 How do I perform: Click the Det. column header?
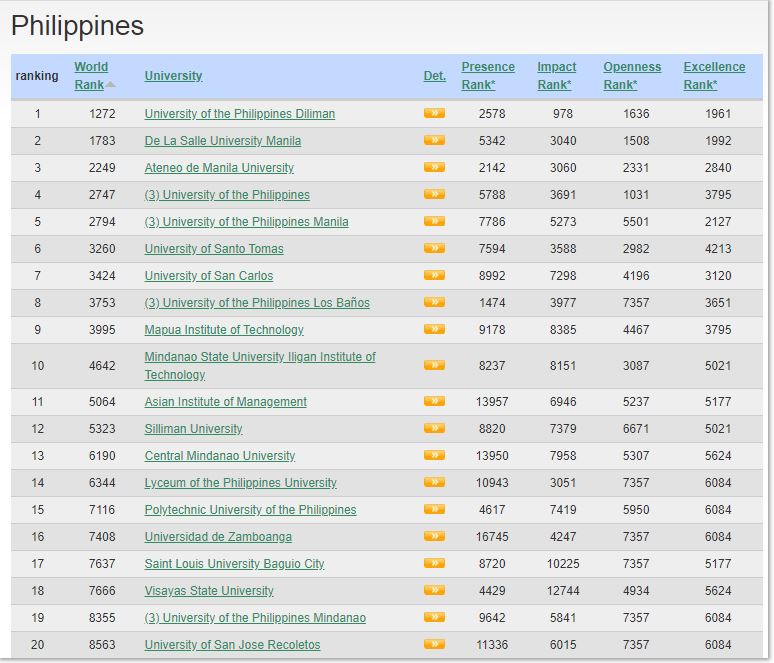(x=434, y=76)
